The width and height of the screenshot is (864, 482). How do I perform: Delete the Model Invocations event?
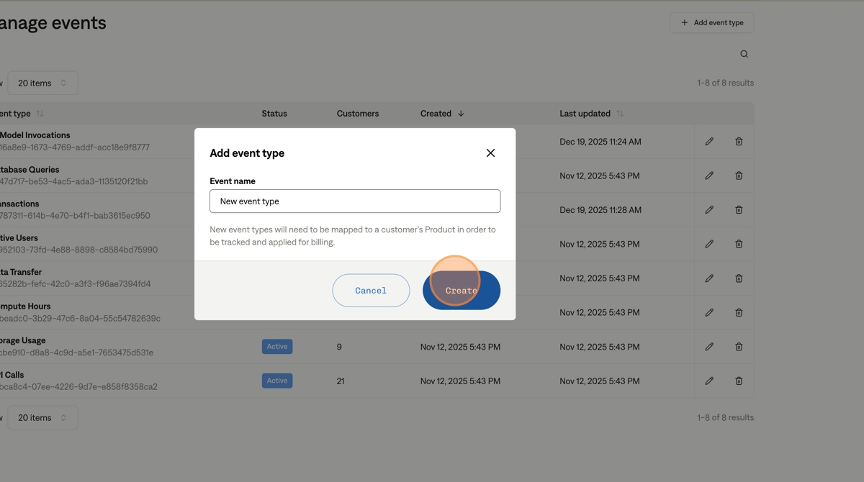[x=739, y=141]
